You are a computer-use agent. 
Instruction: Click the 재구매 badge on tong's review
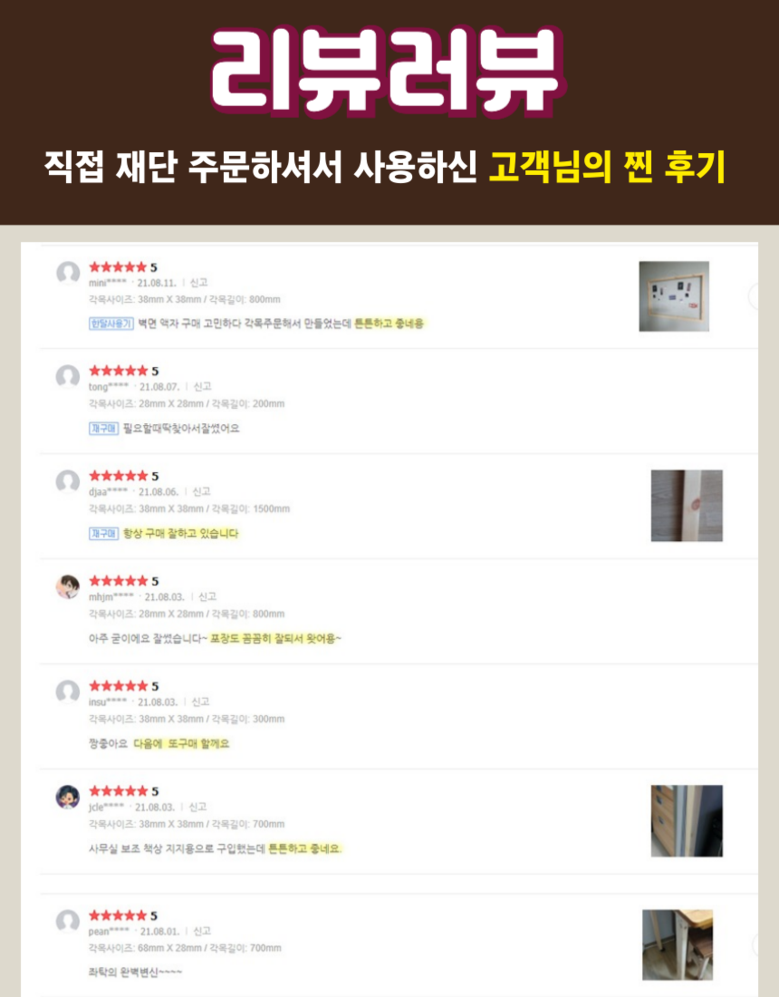click(104, 429)
